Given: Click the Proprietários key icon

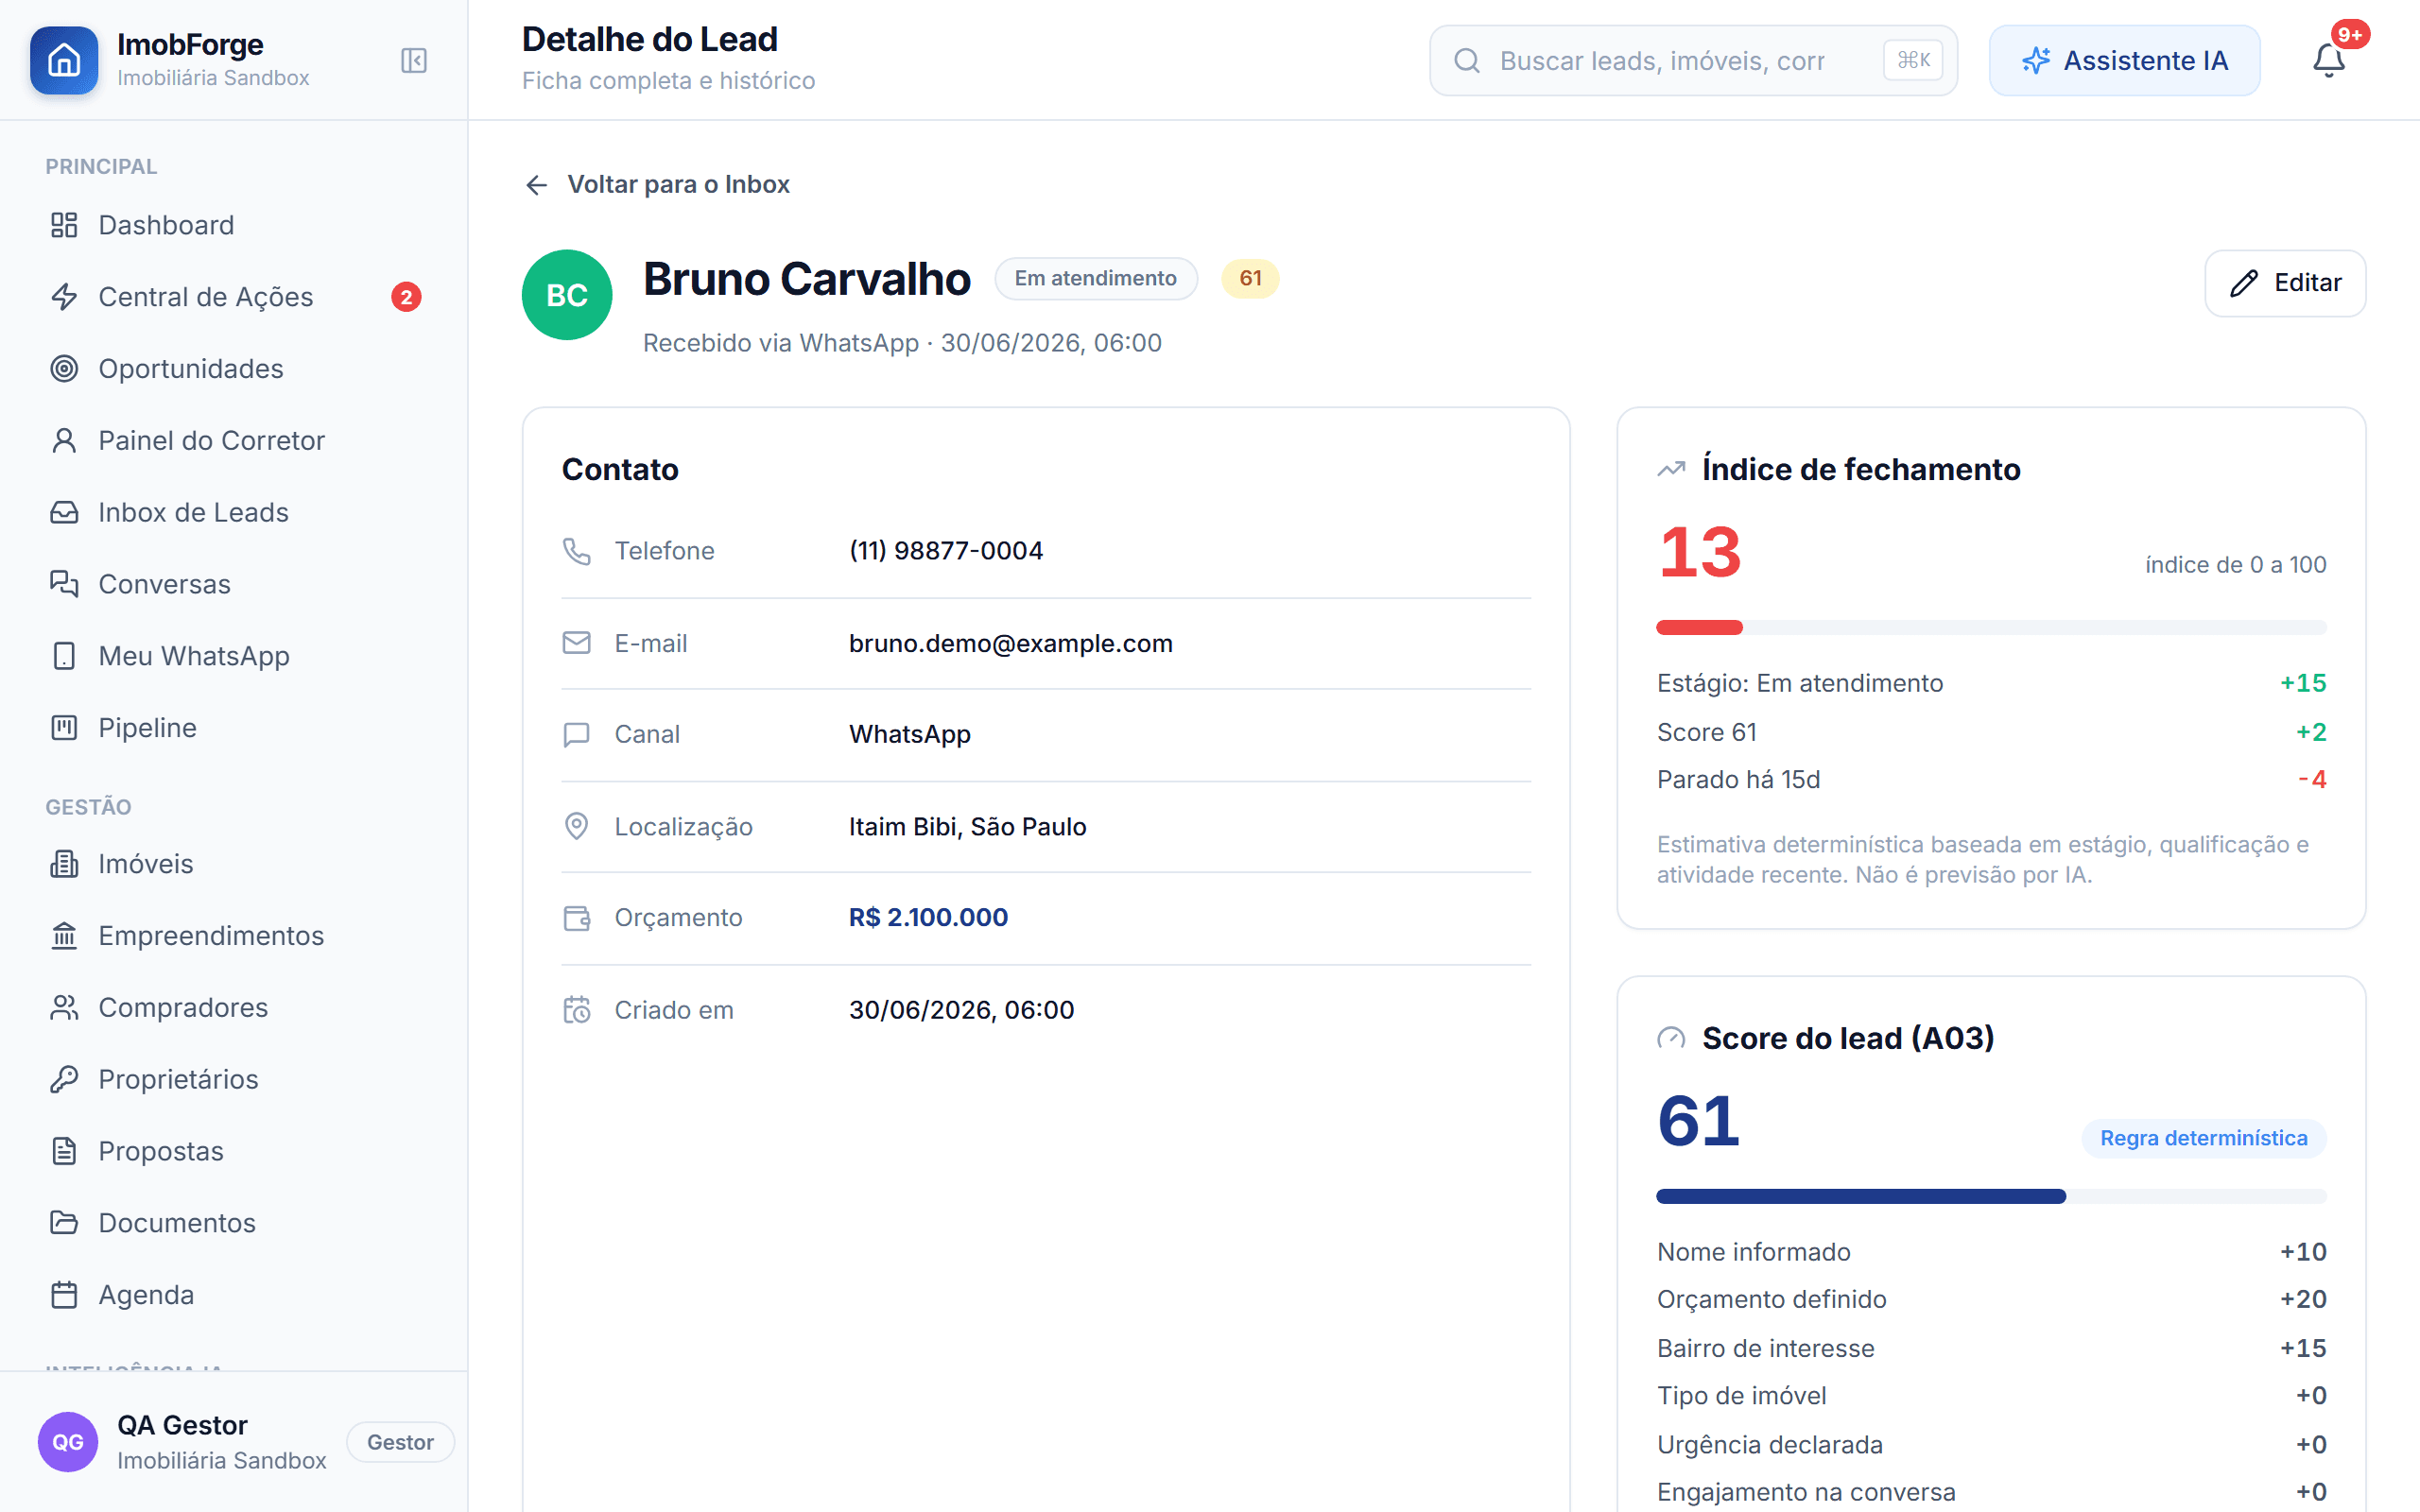Looking at the screenshot, I should coord(64,1080).
